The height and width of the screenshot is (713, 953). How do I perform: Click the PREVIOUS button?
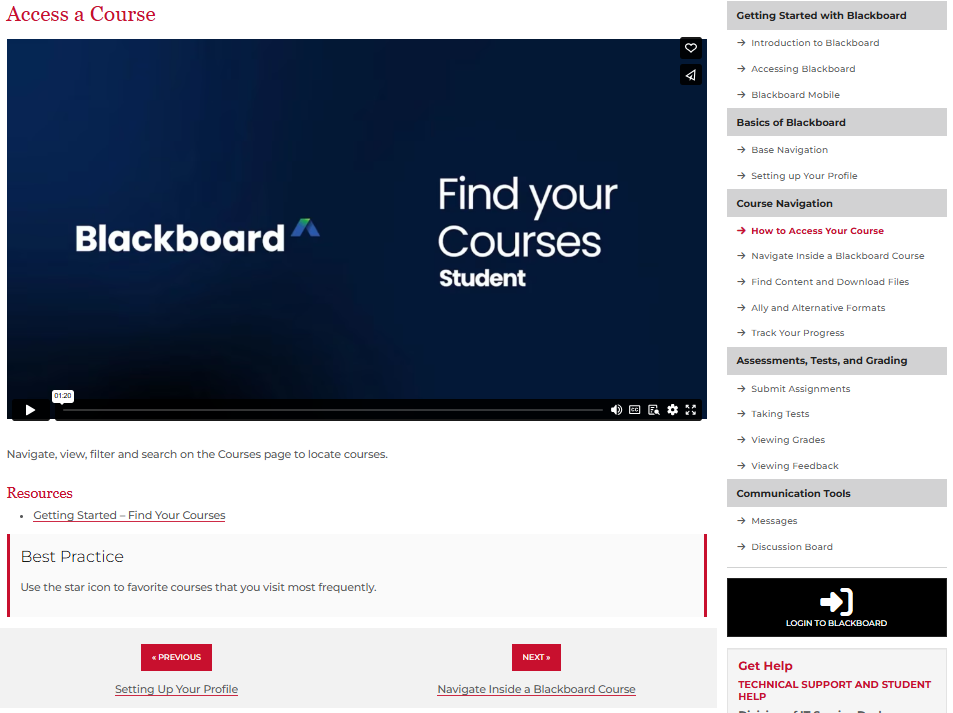pos(176,657)
